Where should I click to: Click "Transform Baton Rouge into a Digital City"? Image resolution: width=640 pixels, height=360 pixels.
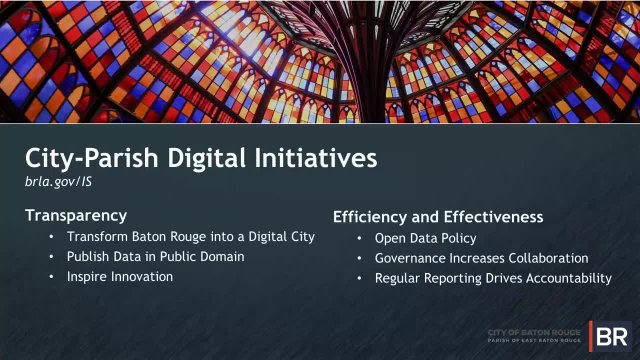point(191,237)
